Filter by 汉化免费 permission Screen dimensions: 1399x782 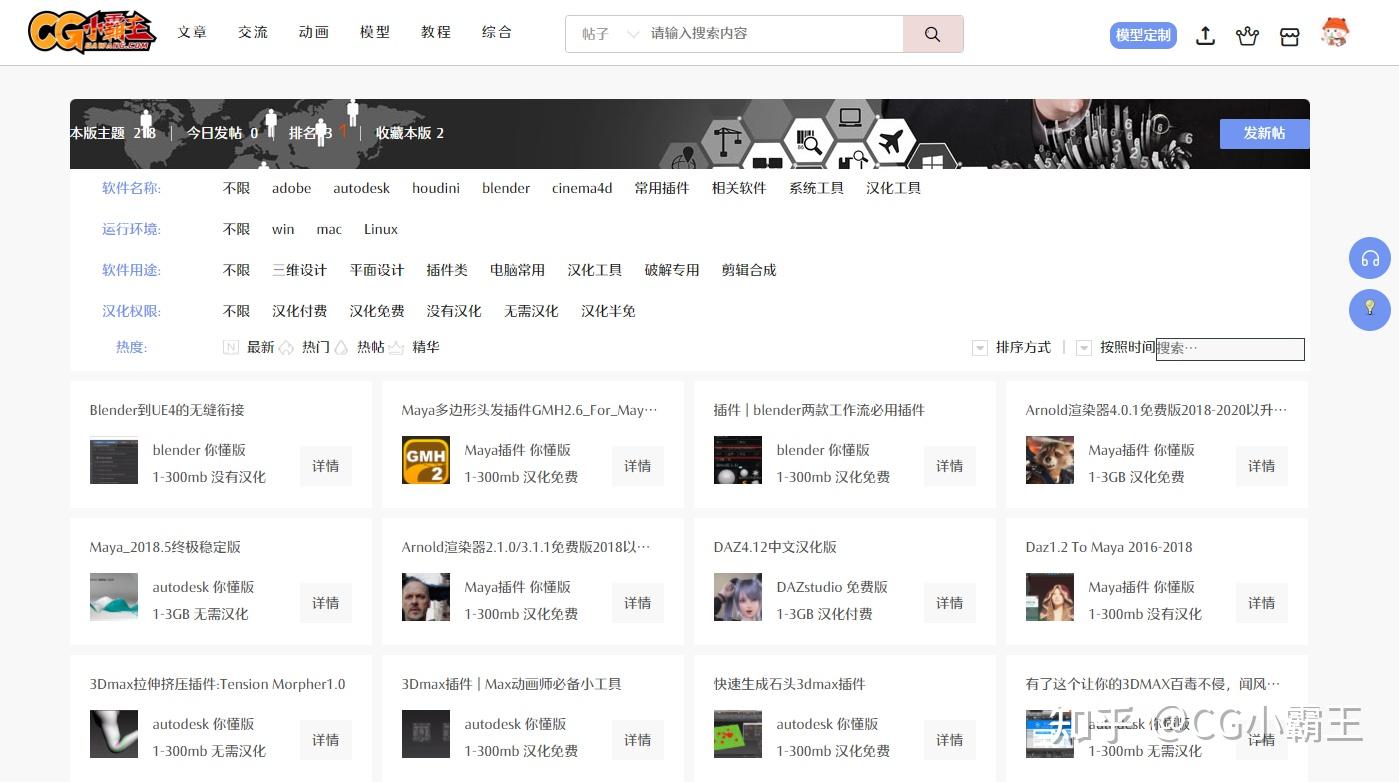pos(377,311)
